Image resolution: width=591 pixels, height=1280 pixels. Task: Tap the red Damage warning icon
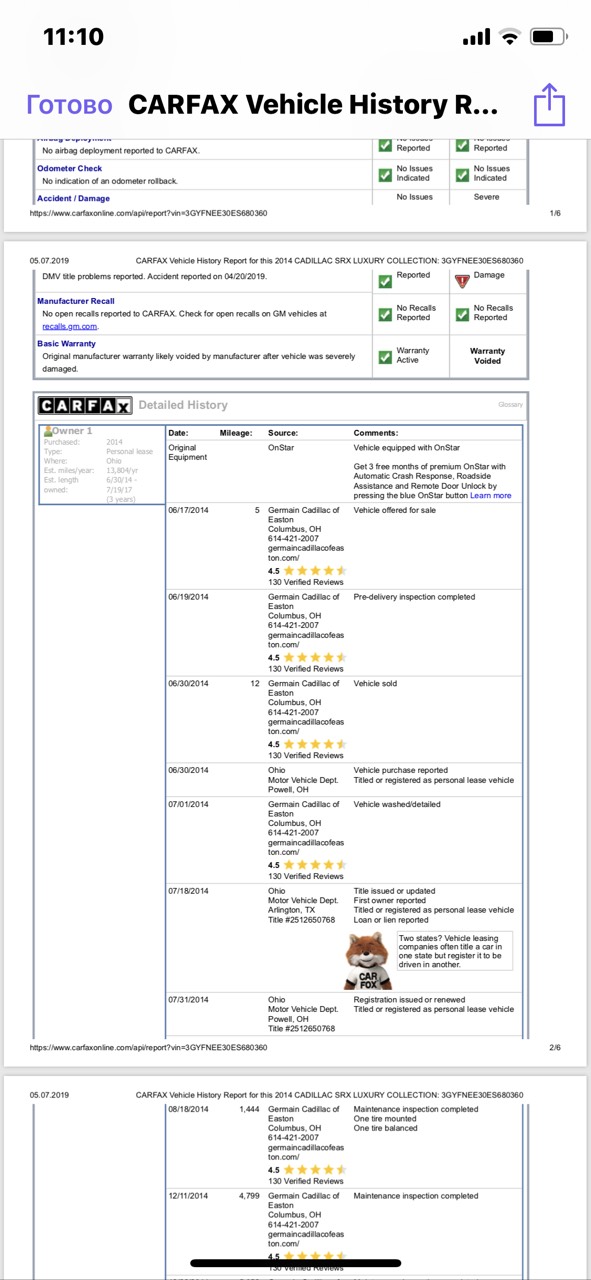461,281
